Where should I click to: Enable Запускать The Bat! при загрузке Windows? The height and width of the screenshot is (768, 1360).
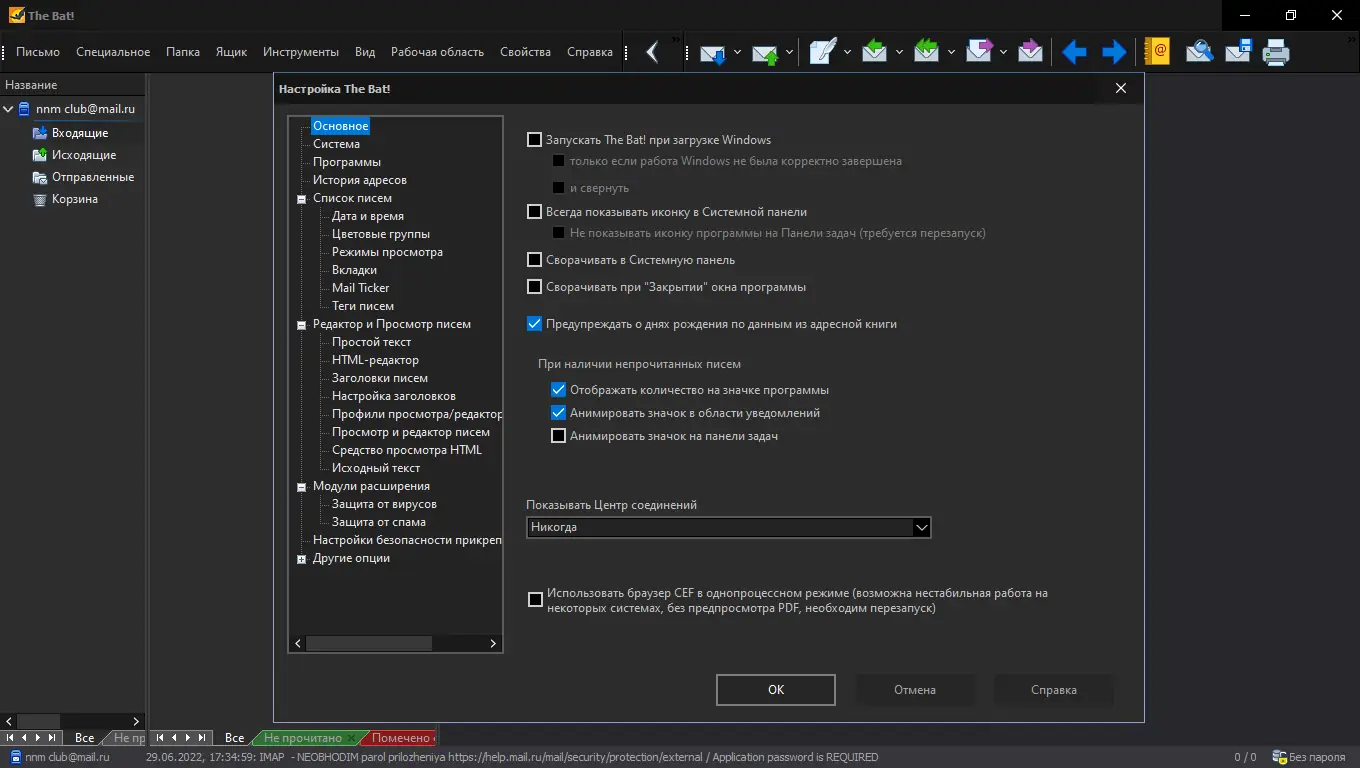(x=535, y=140)
